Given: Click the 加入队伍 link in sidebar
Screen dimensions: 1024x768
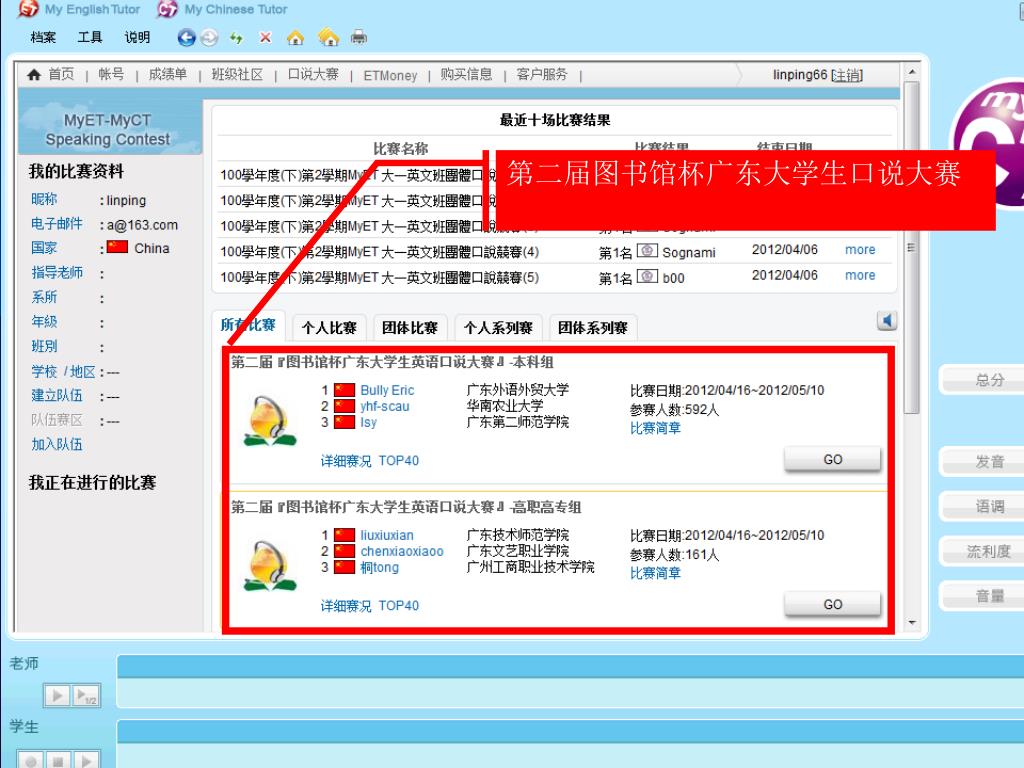Looking at the screenshot, I should coord(57,445).
